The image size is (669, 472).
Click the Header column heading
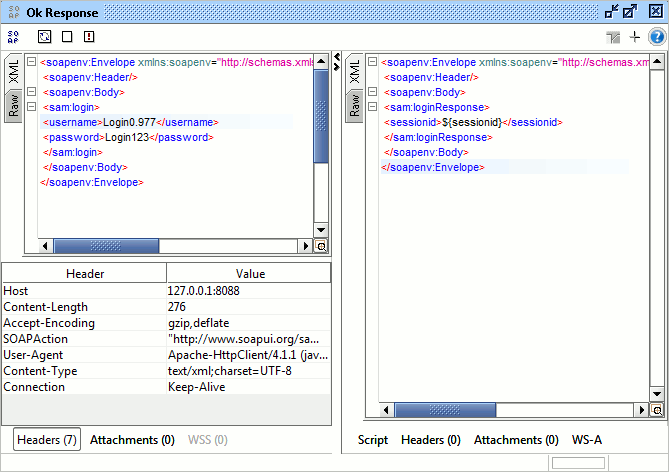[x=84, y=273]
